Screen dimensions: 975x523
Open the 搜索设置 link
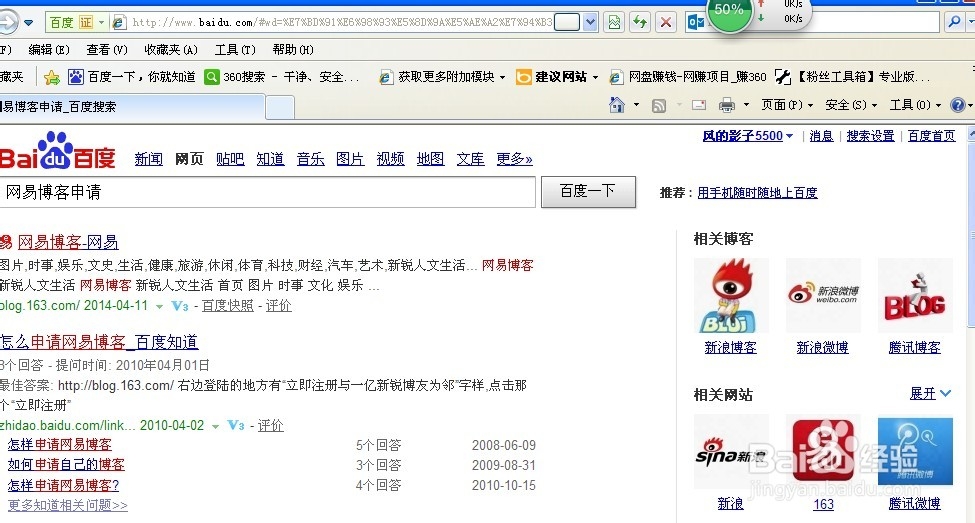[x=870, y=136]
